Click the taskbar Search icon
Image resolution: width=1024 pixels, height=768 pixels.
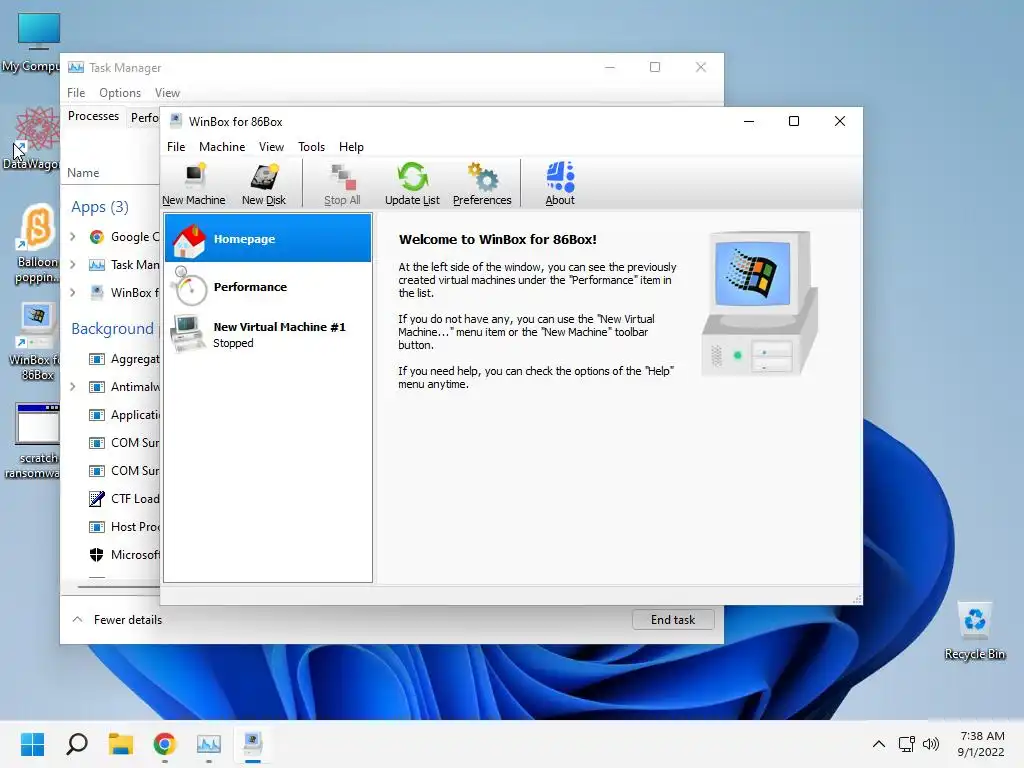77,744
